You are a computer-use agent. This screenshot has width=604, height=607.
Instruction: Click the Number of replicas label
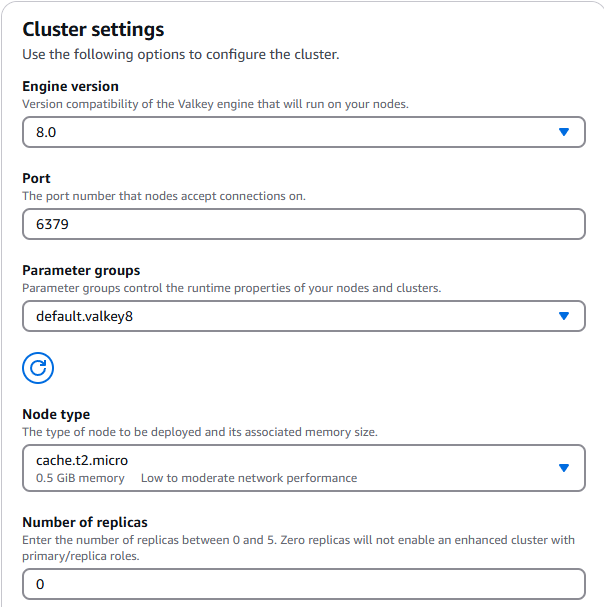[85, 522]
